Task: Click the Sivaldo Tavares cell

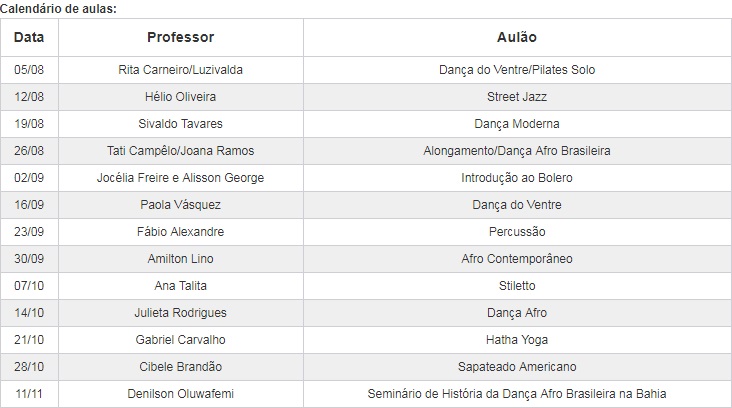Action: tap(180, 124)
